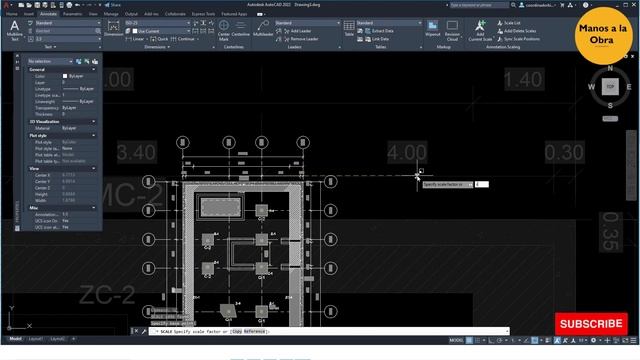The width and height of the screenshot is (640, 360).
Task: Toggle ortho mode in status bar
Action: pos(491,340)
